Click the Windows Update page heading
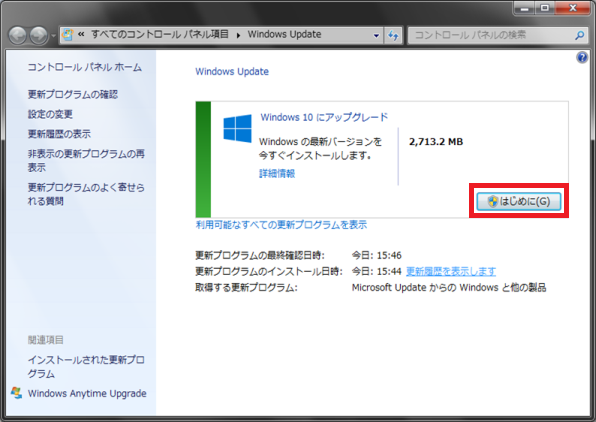Image resolution: width=596 pixels, height=422 pixels. [x=232, y=71]
